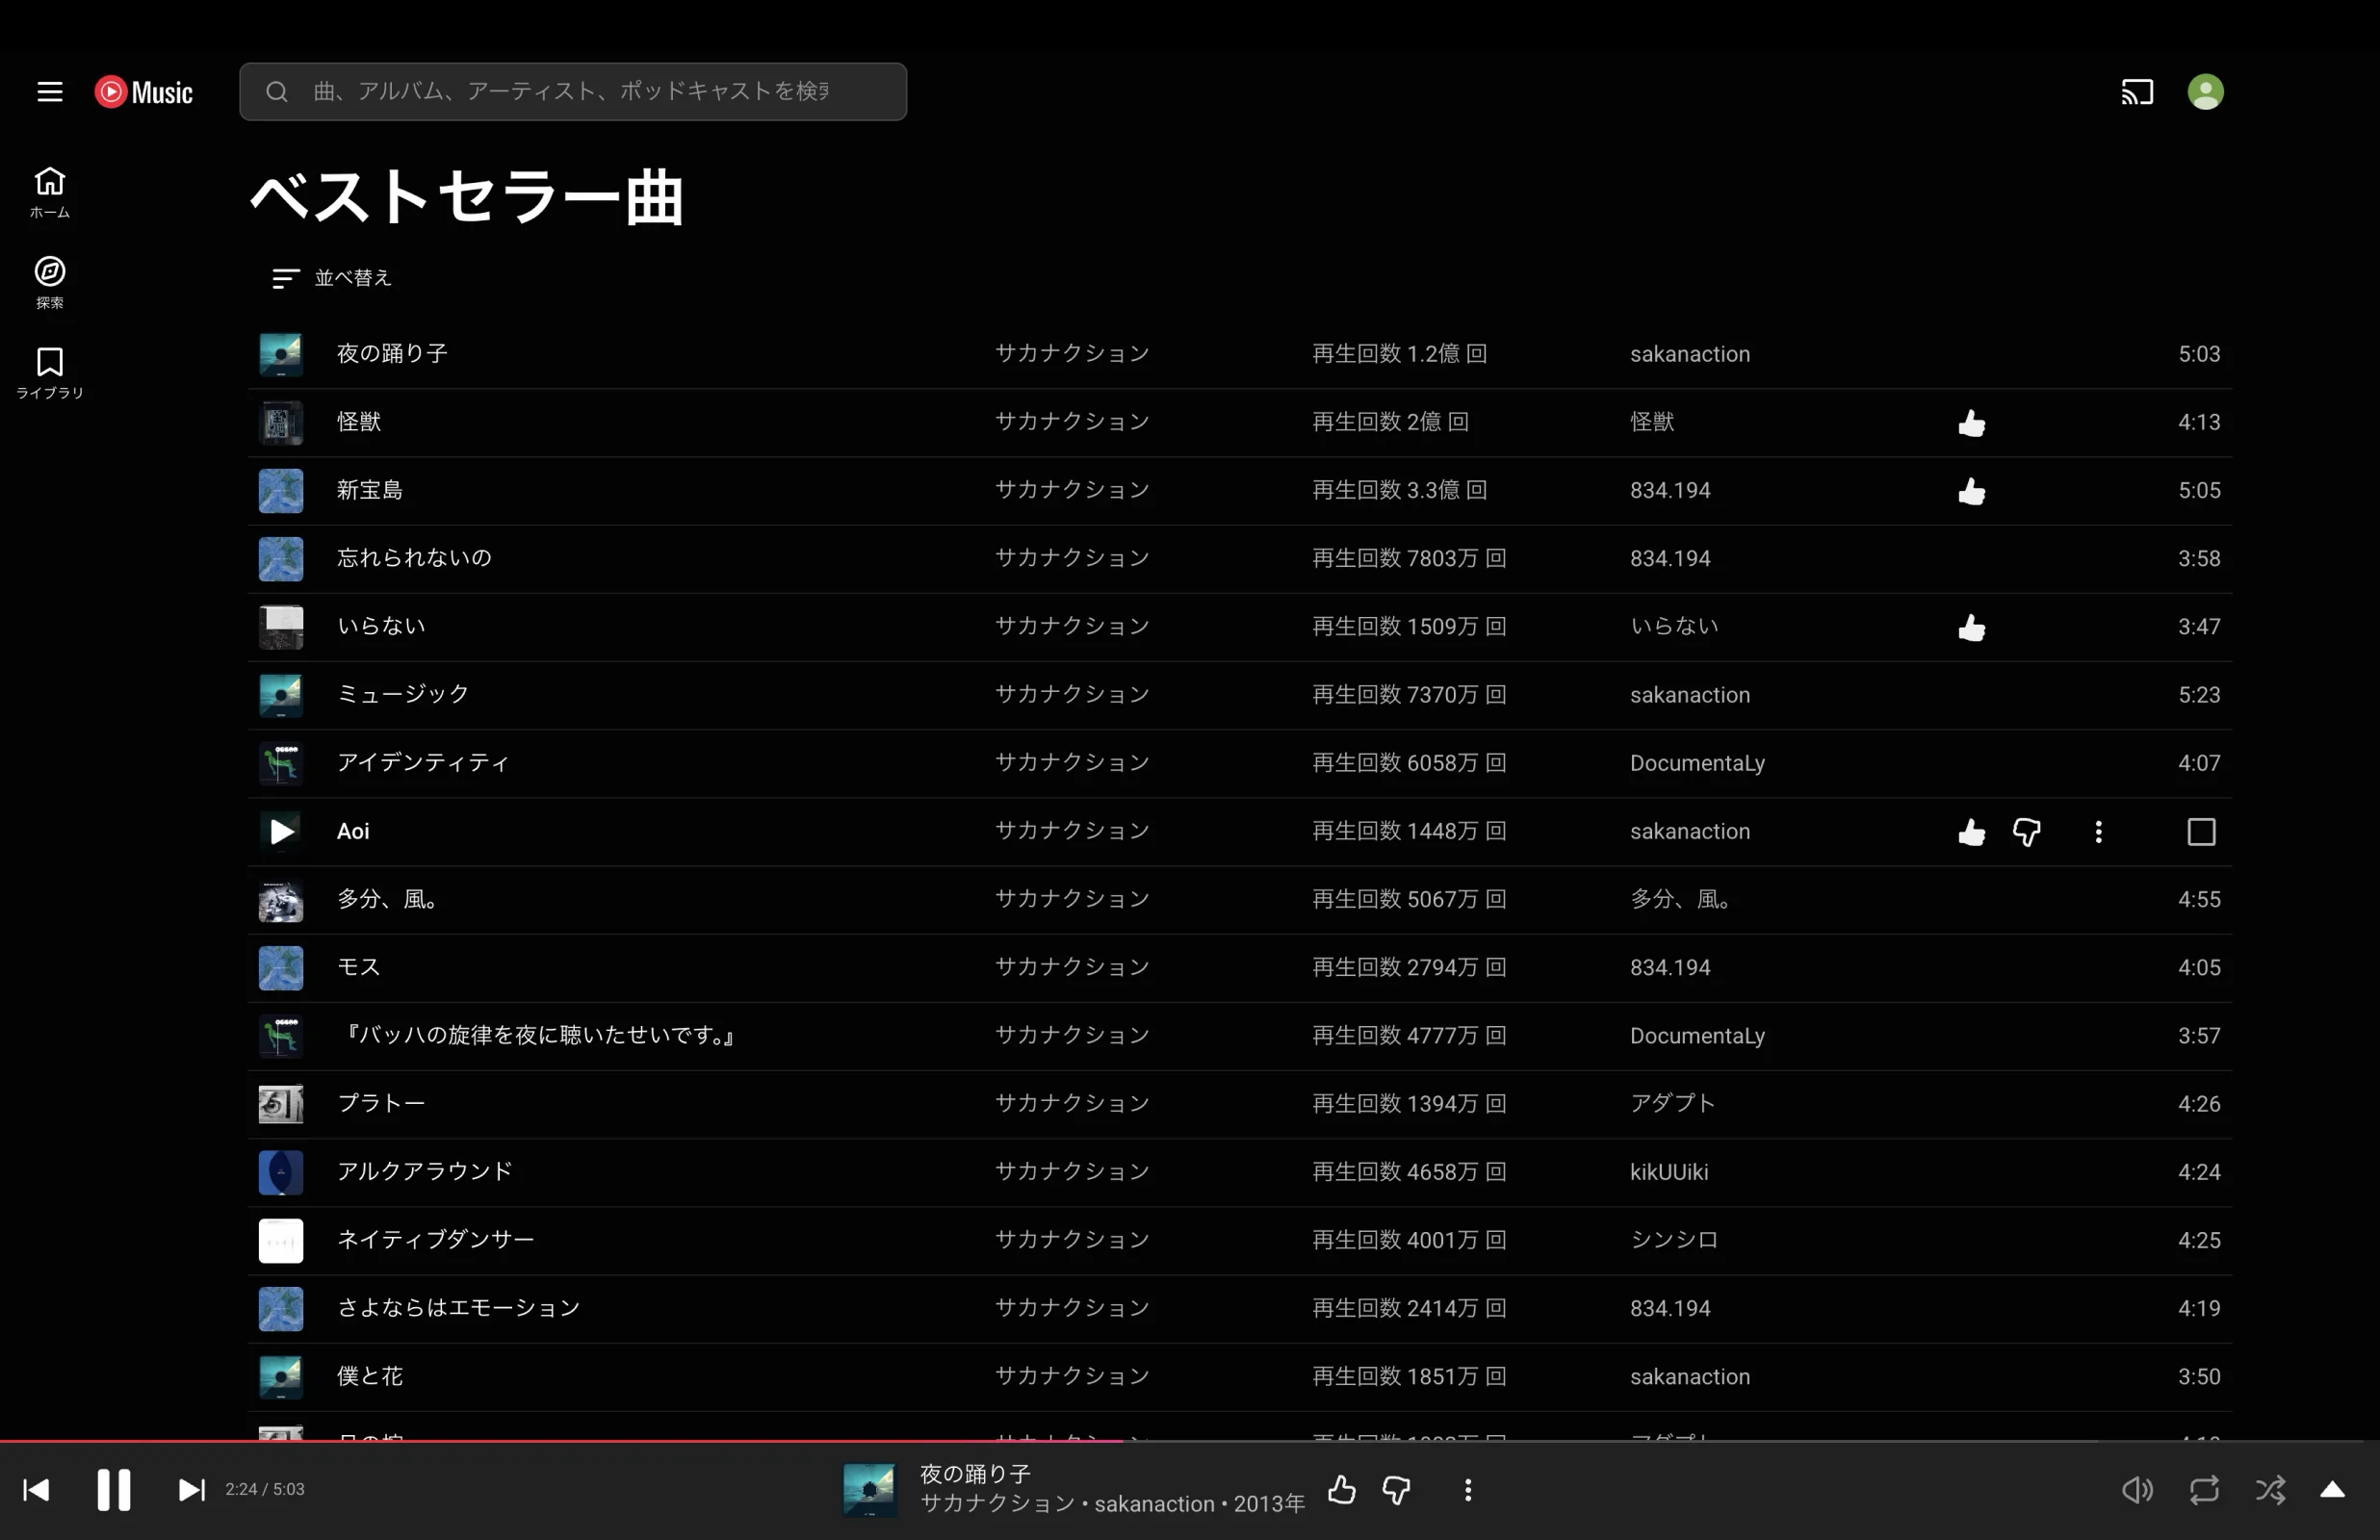
Task: Dislike the now playing song
Action: [x=1396, y=1490]
